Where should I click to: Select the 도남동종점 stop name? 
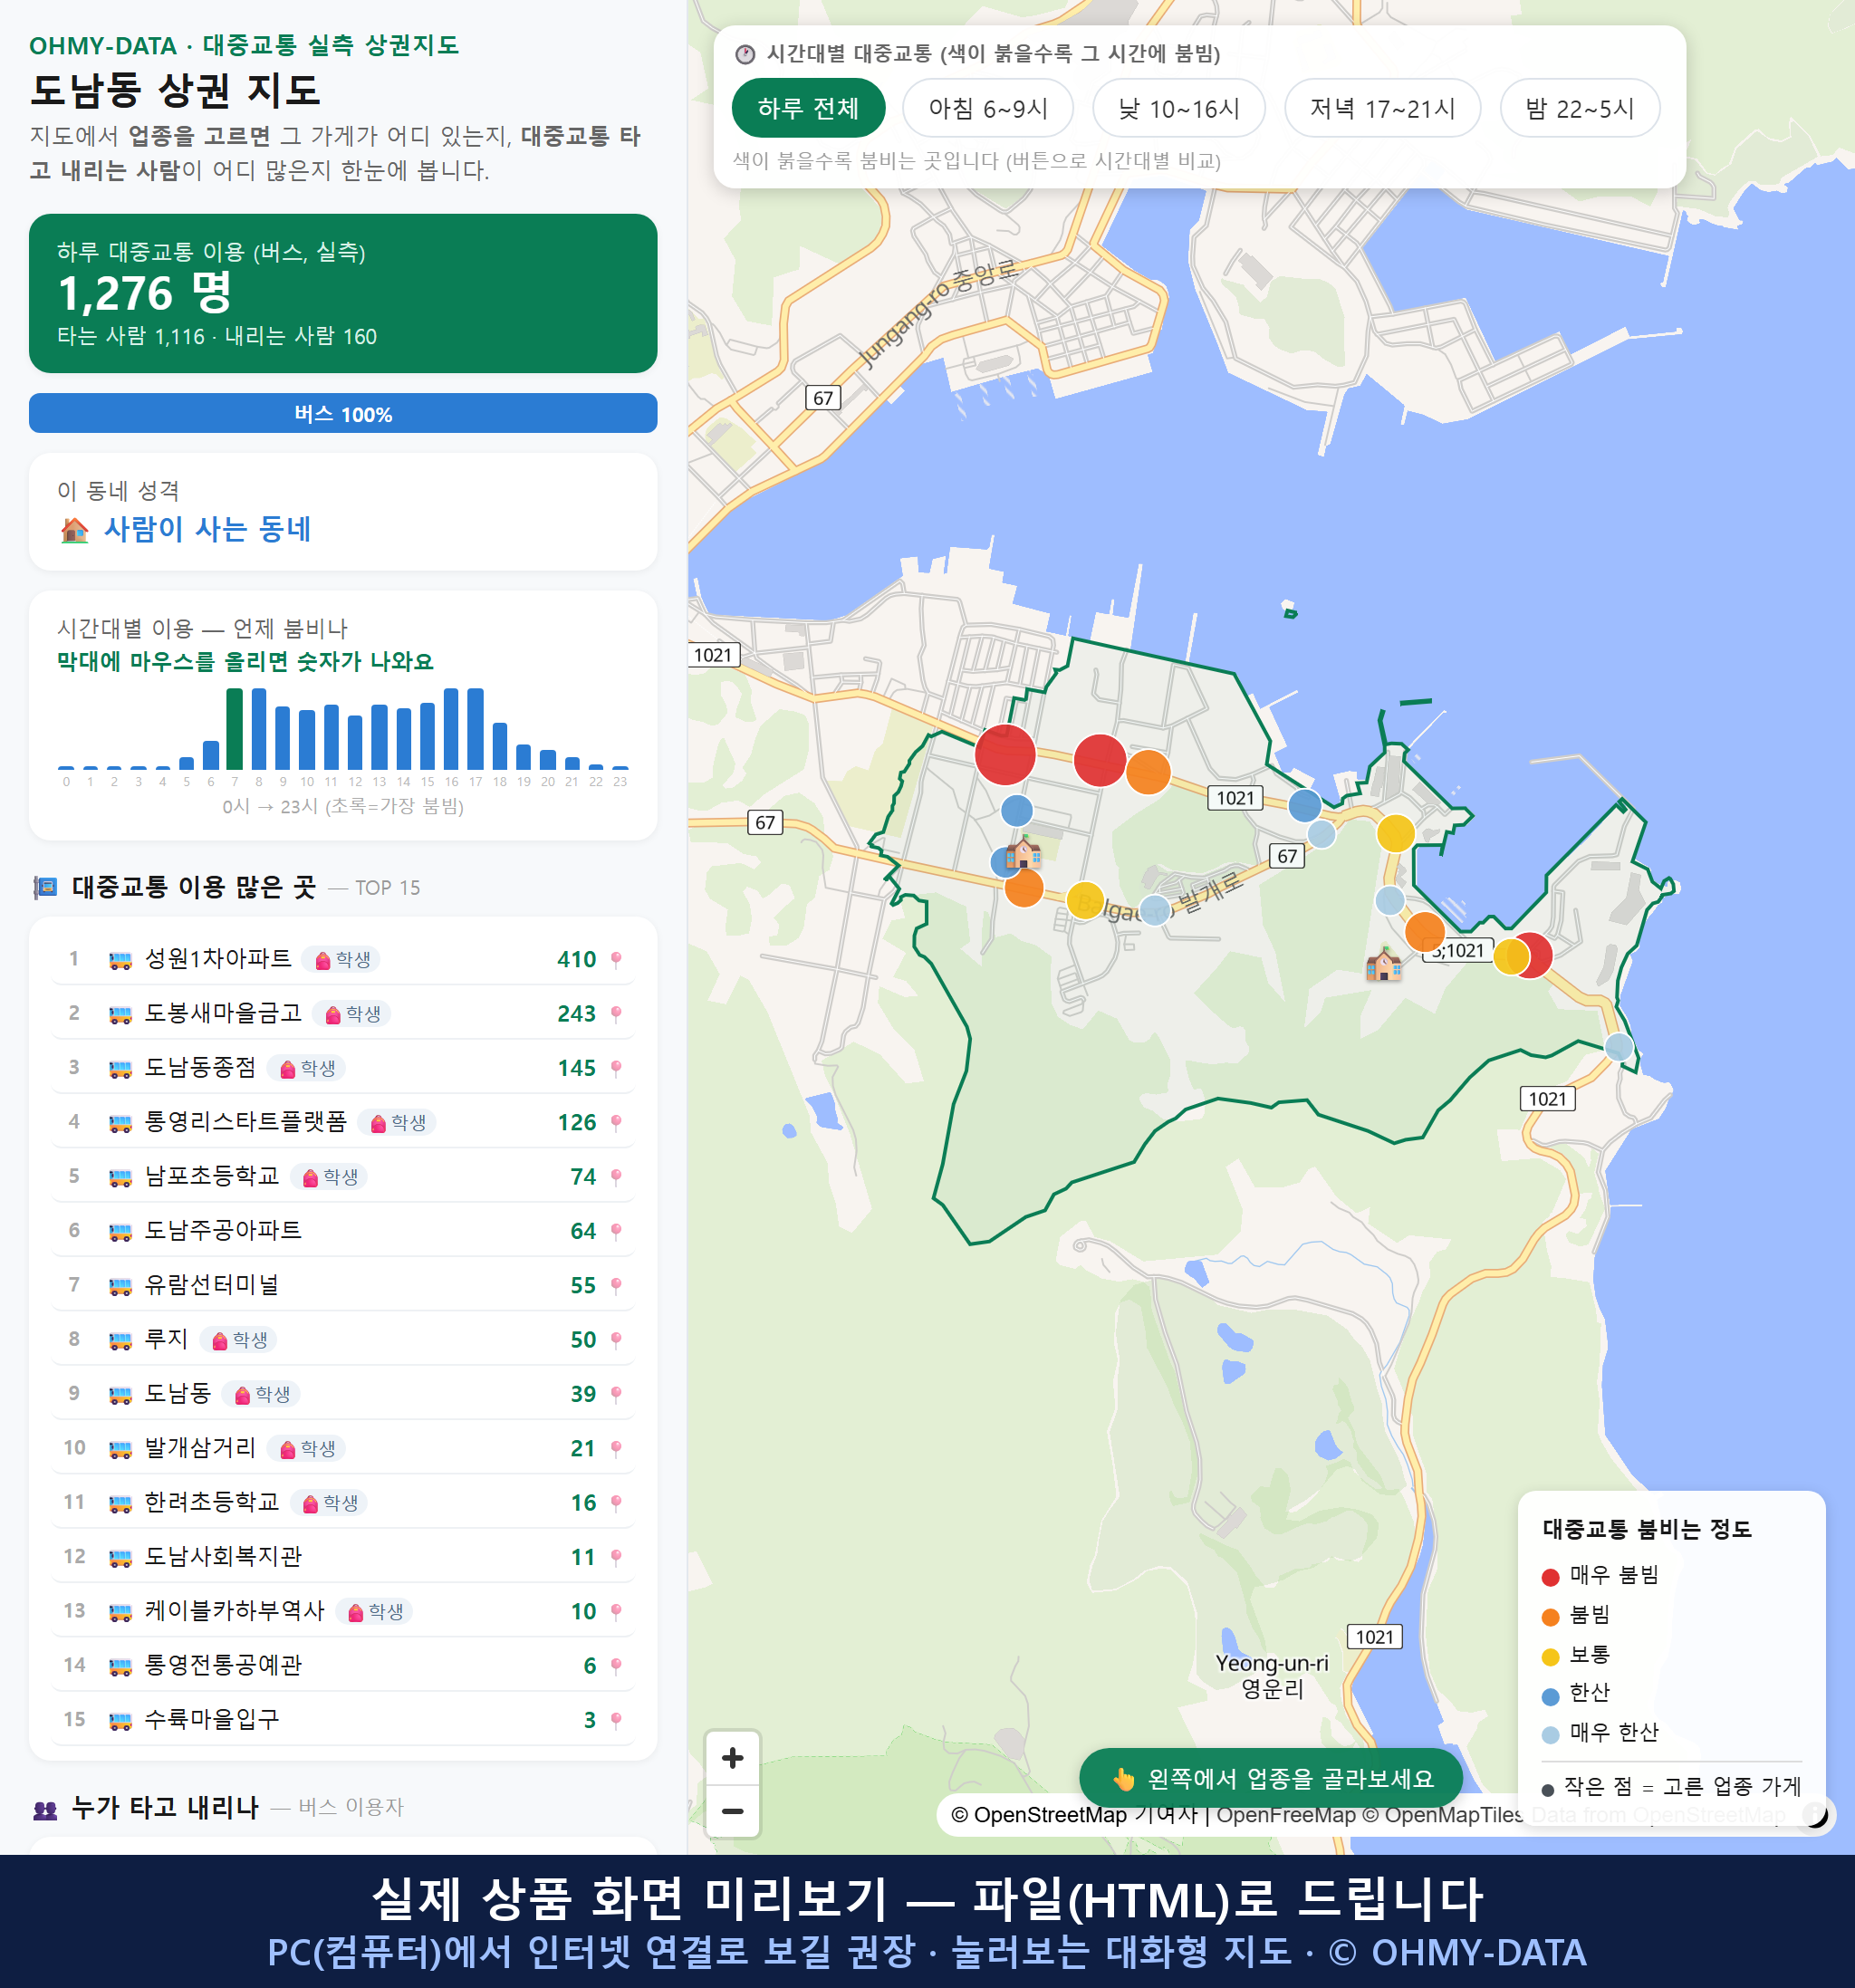click(x=200, y=1067)
